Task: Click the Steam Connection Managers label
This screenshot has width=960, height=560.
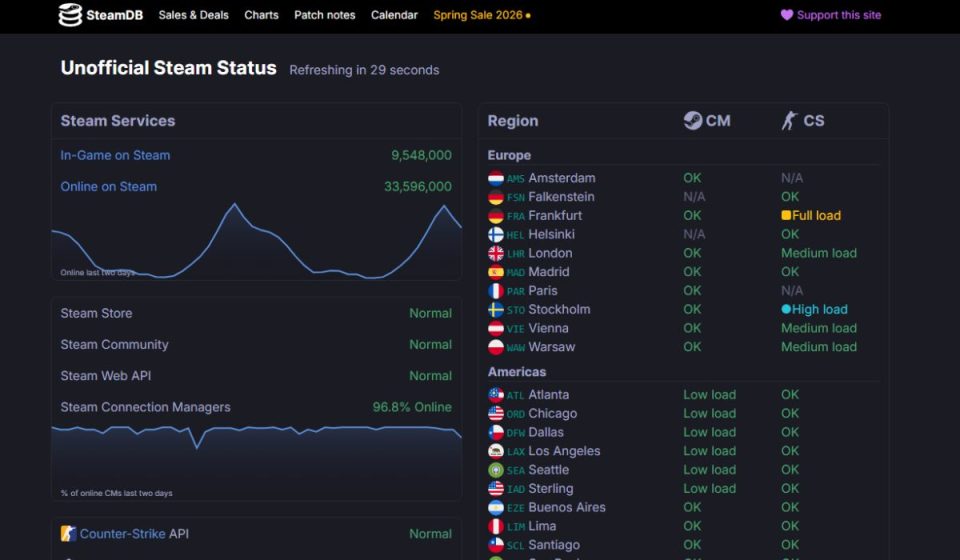Action: click(x=146, y=407)
